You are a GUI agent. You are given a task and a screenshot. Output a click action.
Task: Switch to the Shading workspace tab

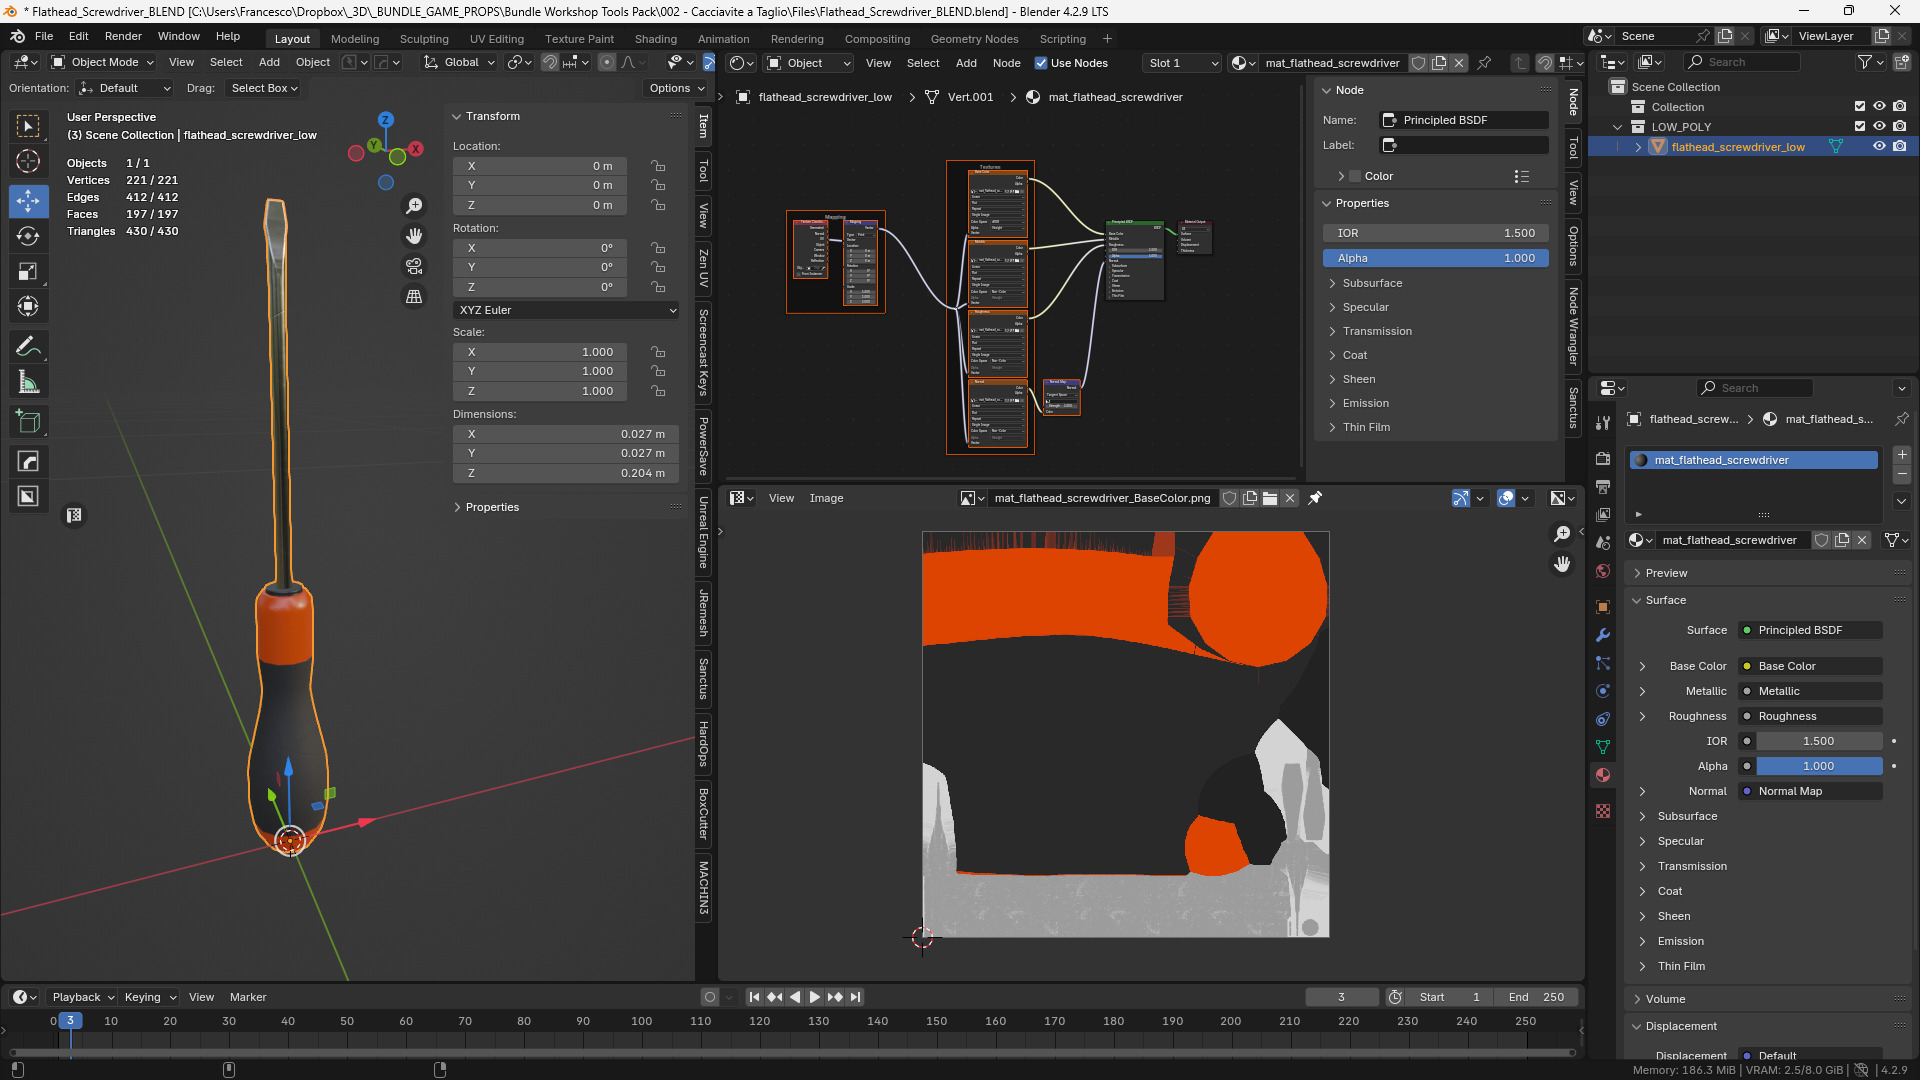655,39
